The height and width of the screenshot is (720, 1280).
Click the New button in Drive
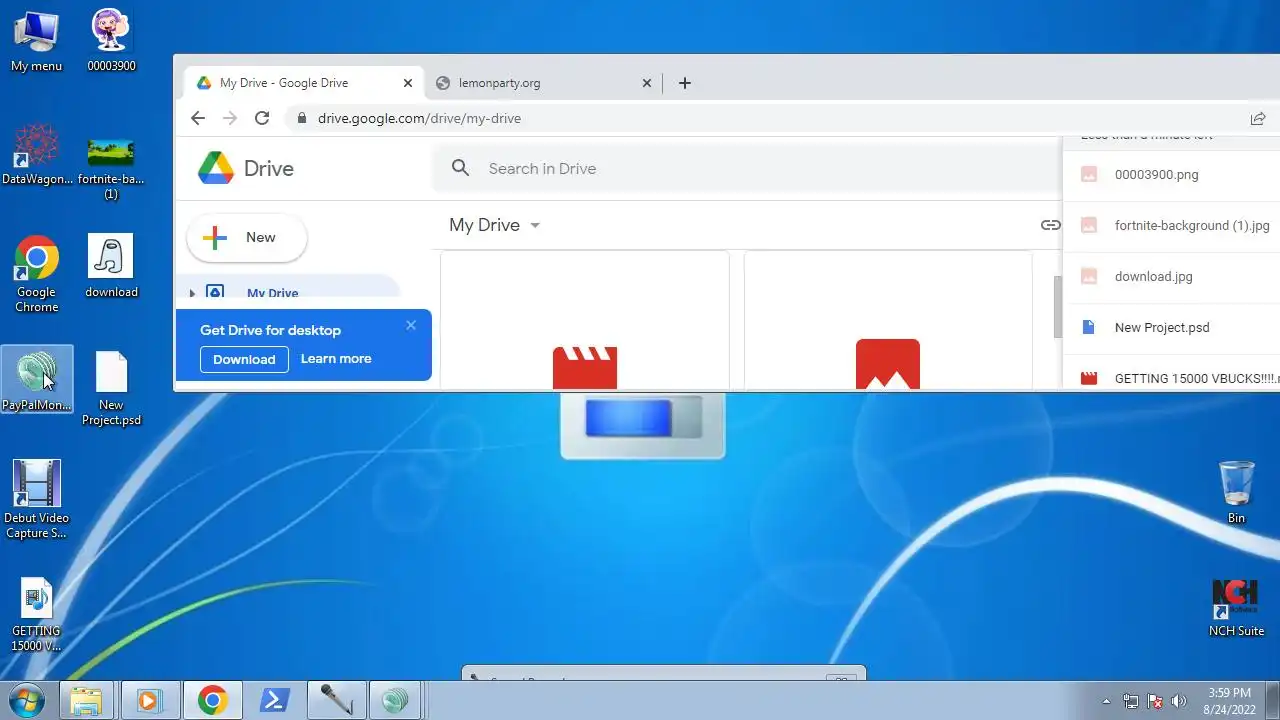point(246,237)
